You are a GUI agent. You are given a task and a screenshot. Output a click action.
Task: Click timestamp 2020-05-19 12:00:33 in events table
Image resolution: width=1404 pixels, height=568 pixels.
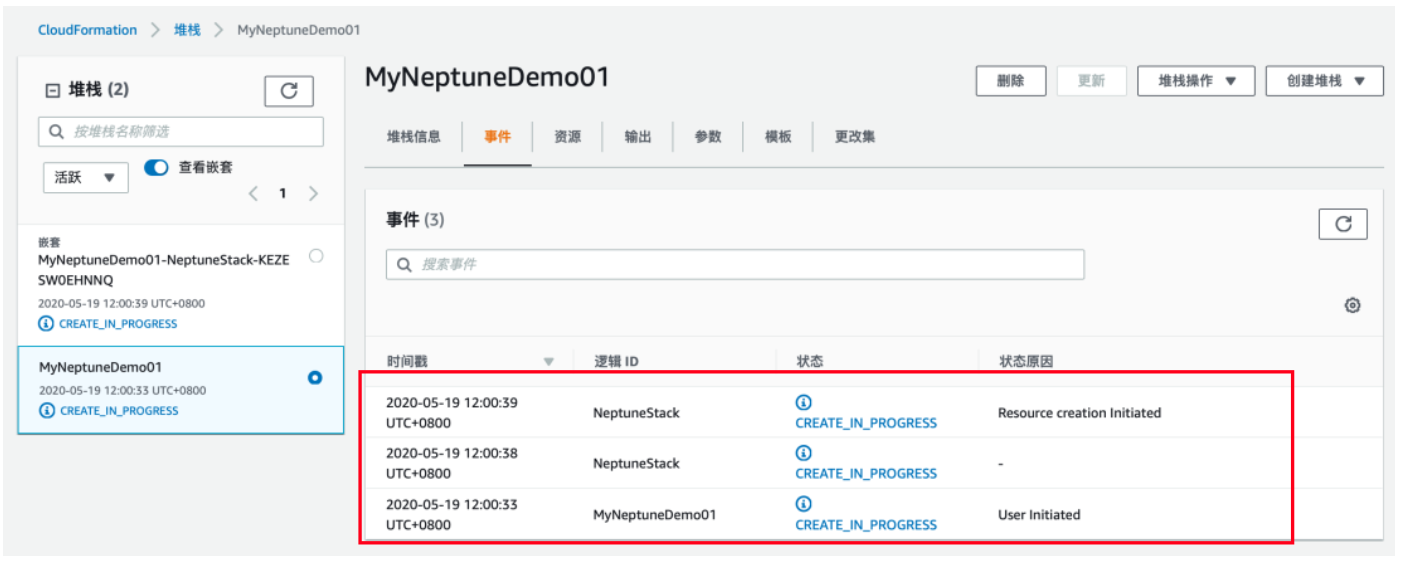pos(452,514)
